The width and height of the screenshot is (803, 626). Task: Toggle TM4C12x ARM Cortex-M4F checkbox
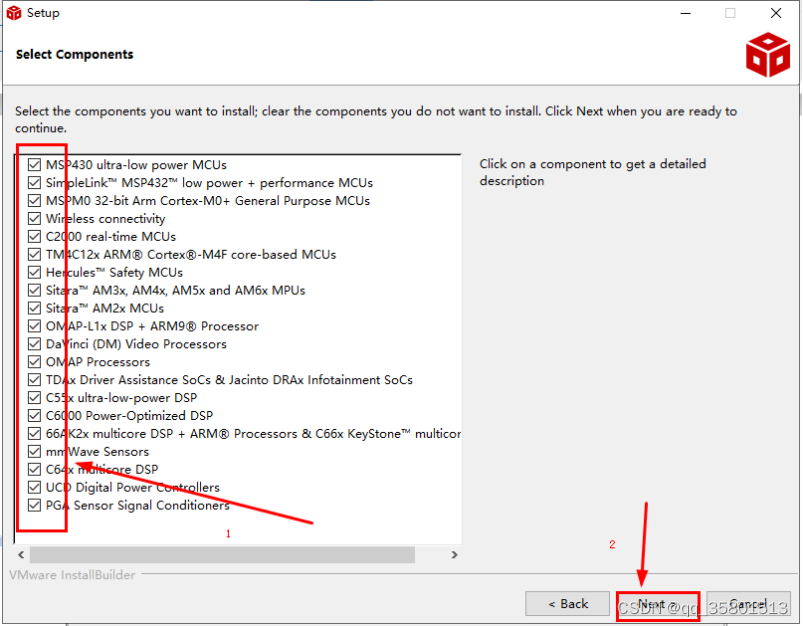[x=34, y=254]
